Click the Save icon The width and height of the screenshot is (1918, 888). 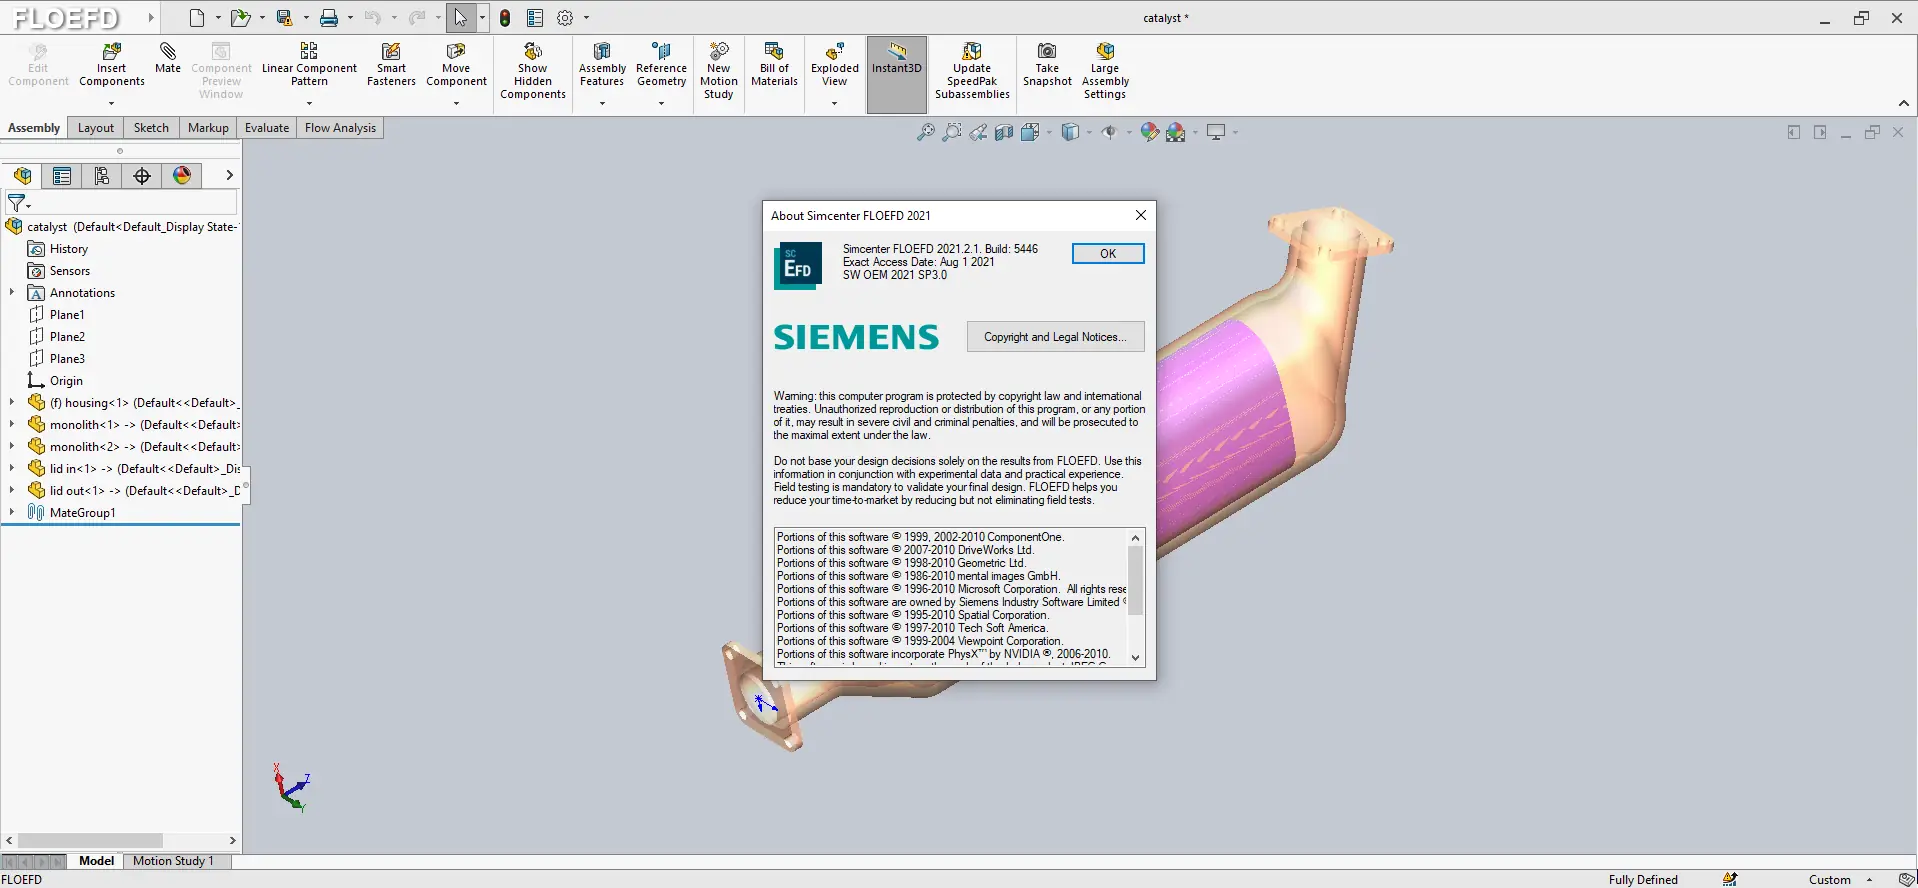point(285,18)
